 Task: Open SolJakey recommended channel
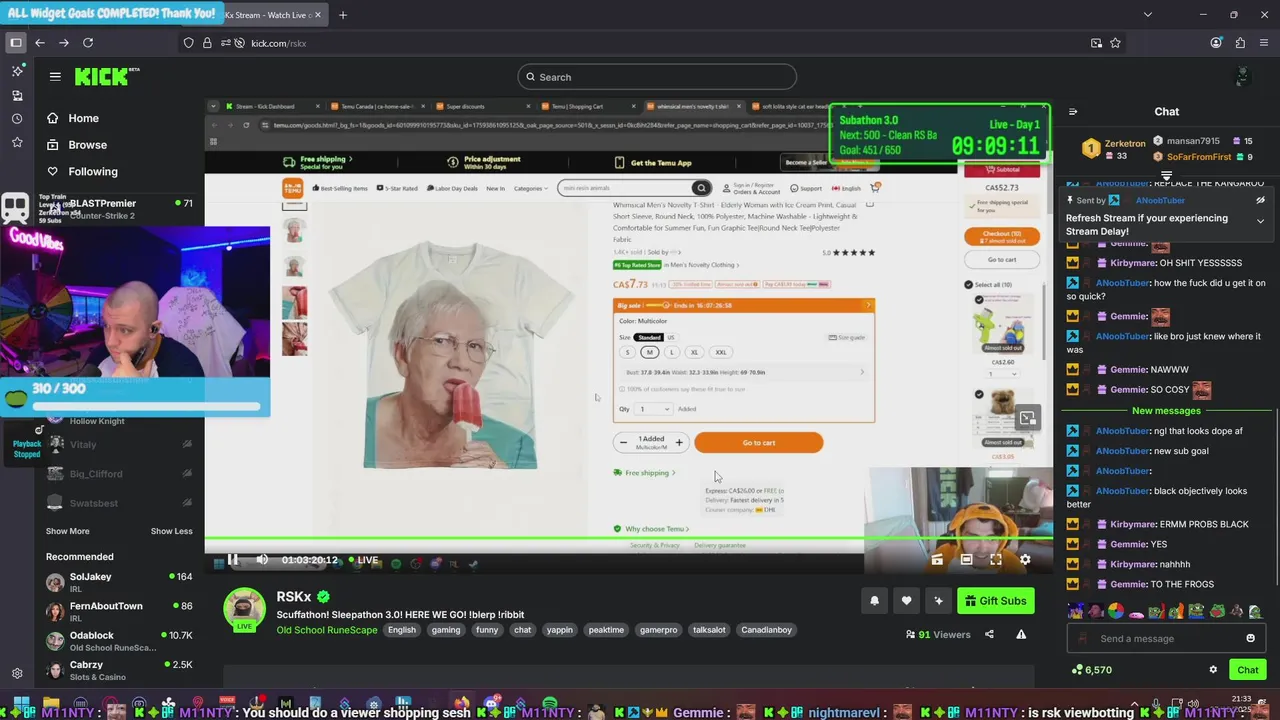pos(120,583)
